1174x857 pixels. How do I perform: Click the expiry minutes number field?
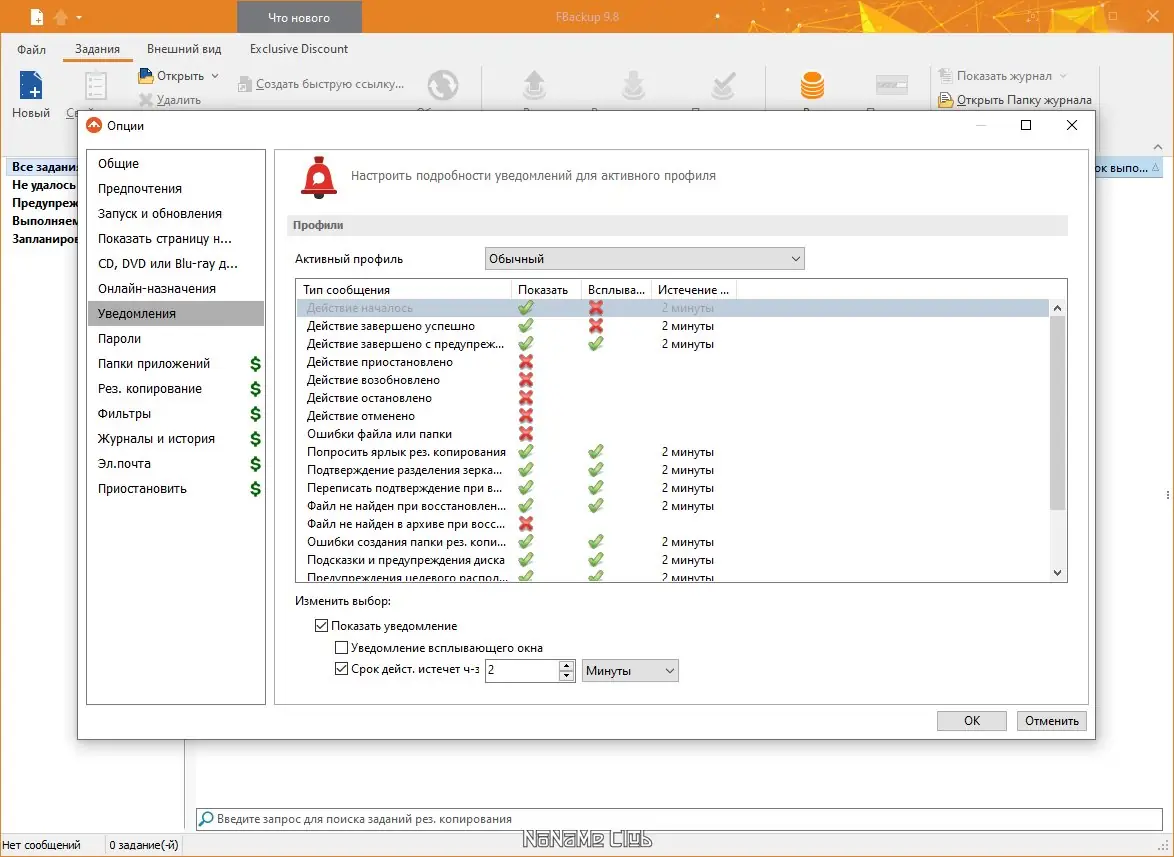[522, 671]
